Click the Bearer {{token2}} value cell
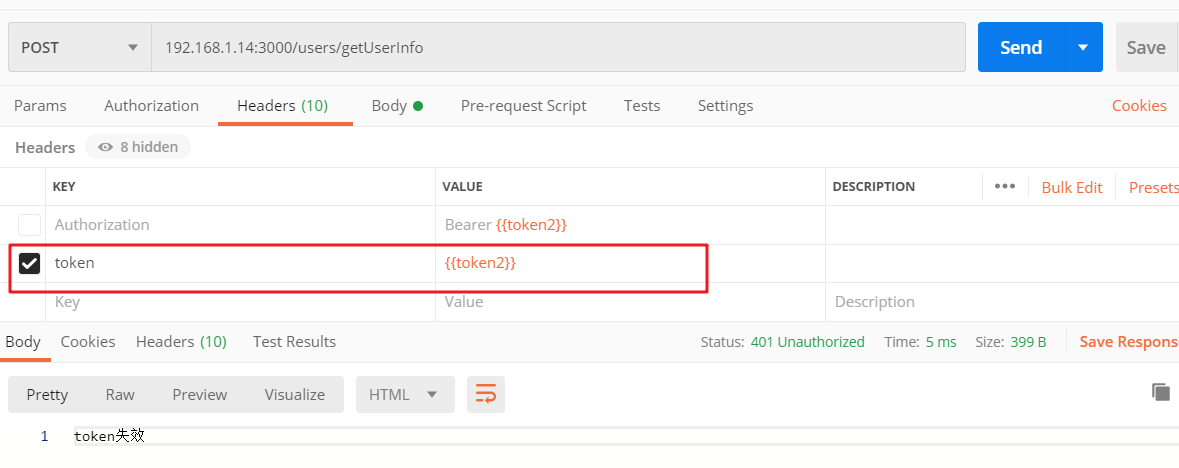This screenshot has height=468, width=1179. click(x=630, y=225)
